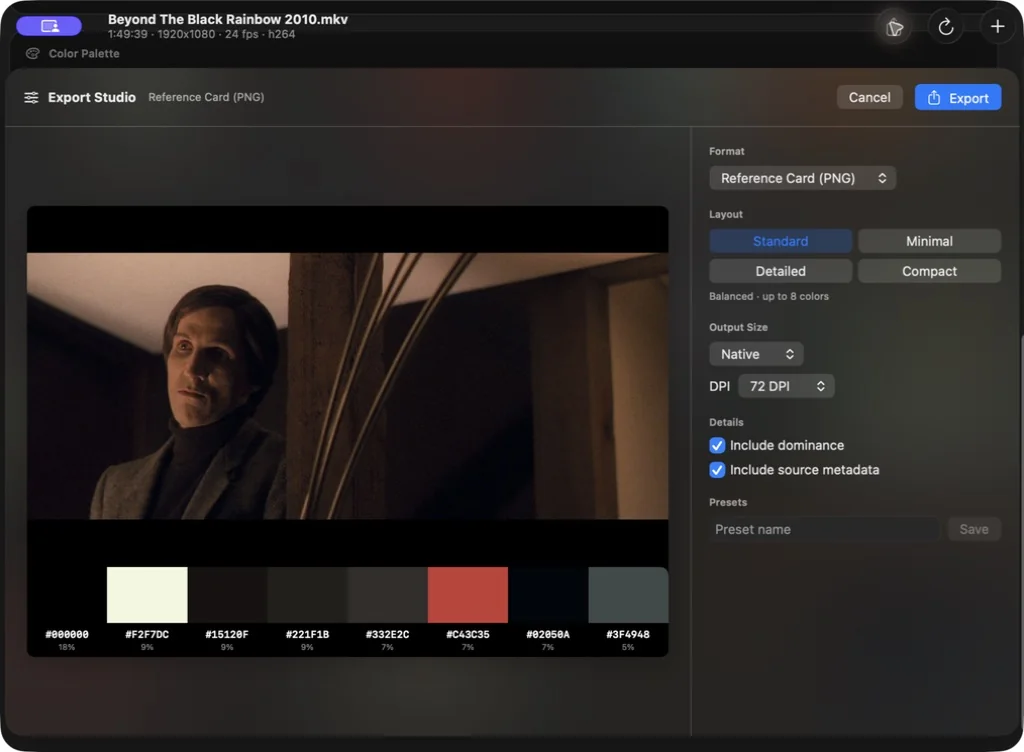Screen dimensions: 1024x752
Task: Toggle Include dominance checkbox
Action: tap(717, 445)
